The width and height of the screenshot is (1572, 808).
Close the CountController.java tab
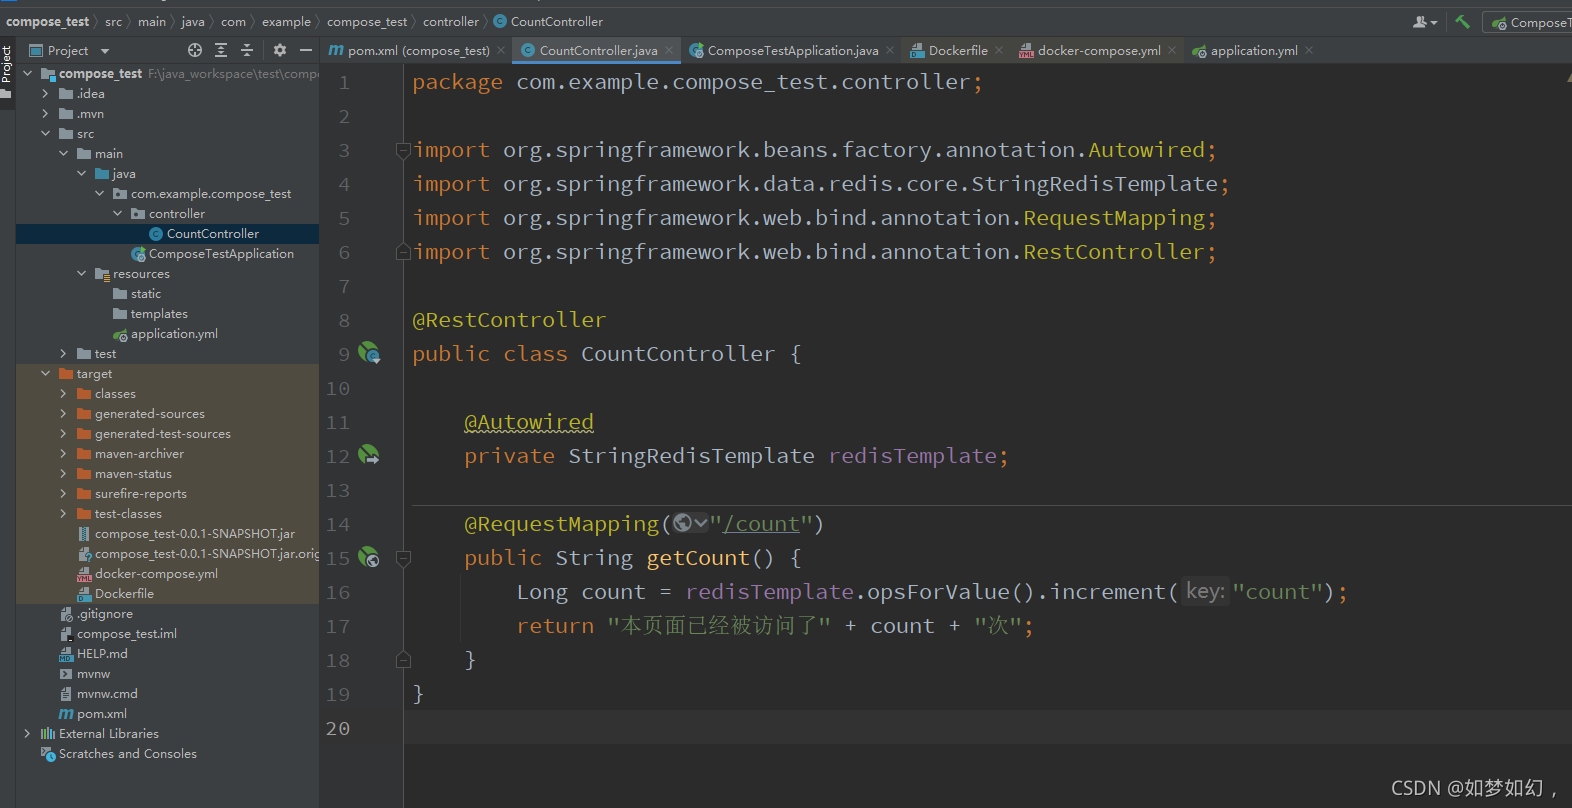(669, 50)
